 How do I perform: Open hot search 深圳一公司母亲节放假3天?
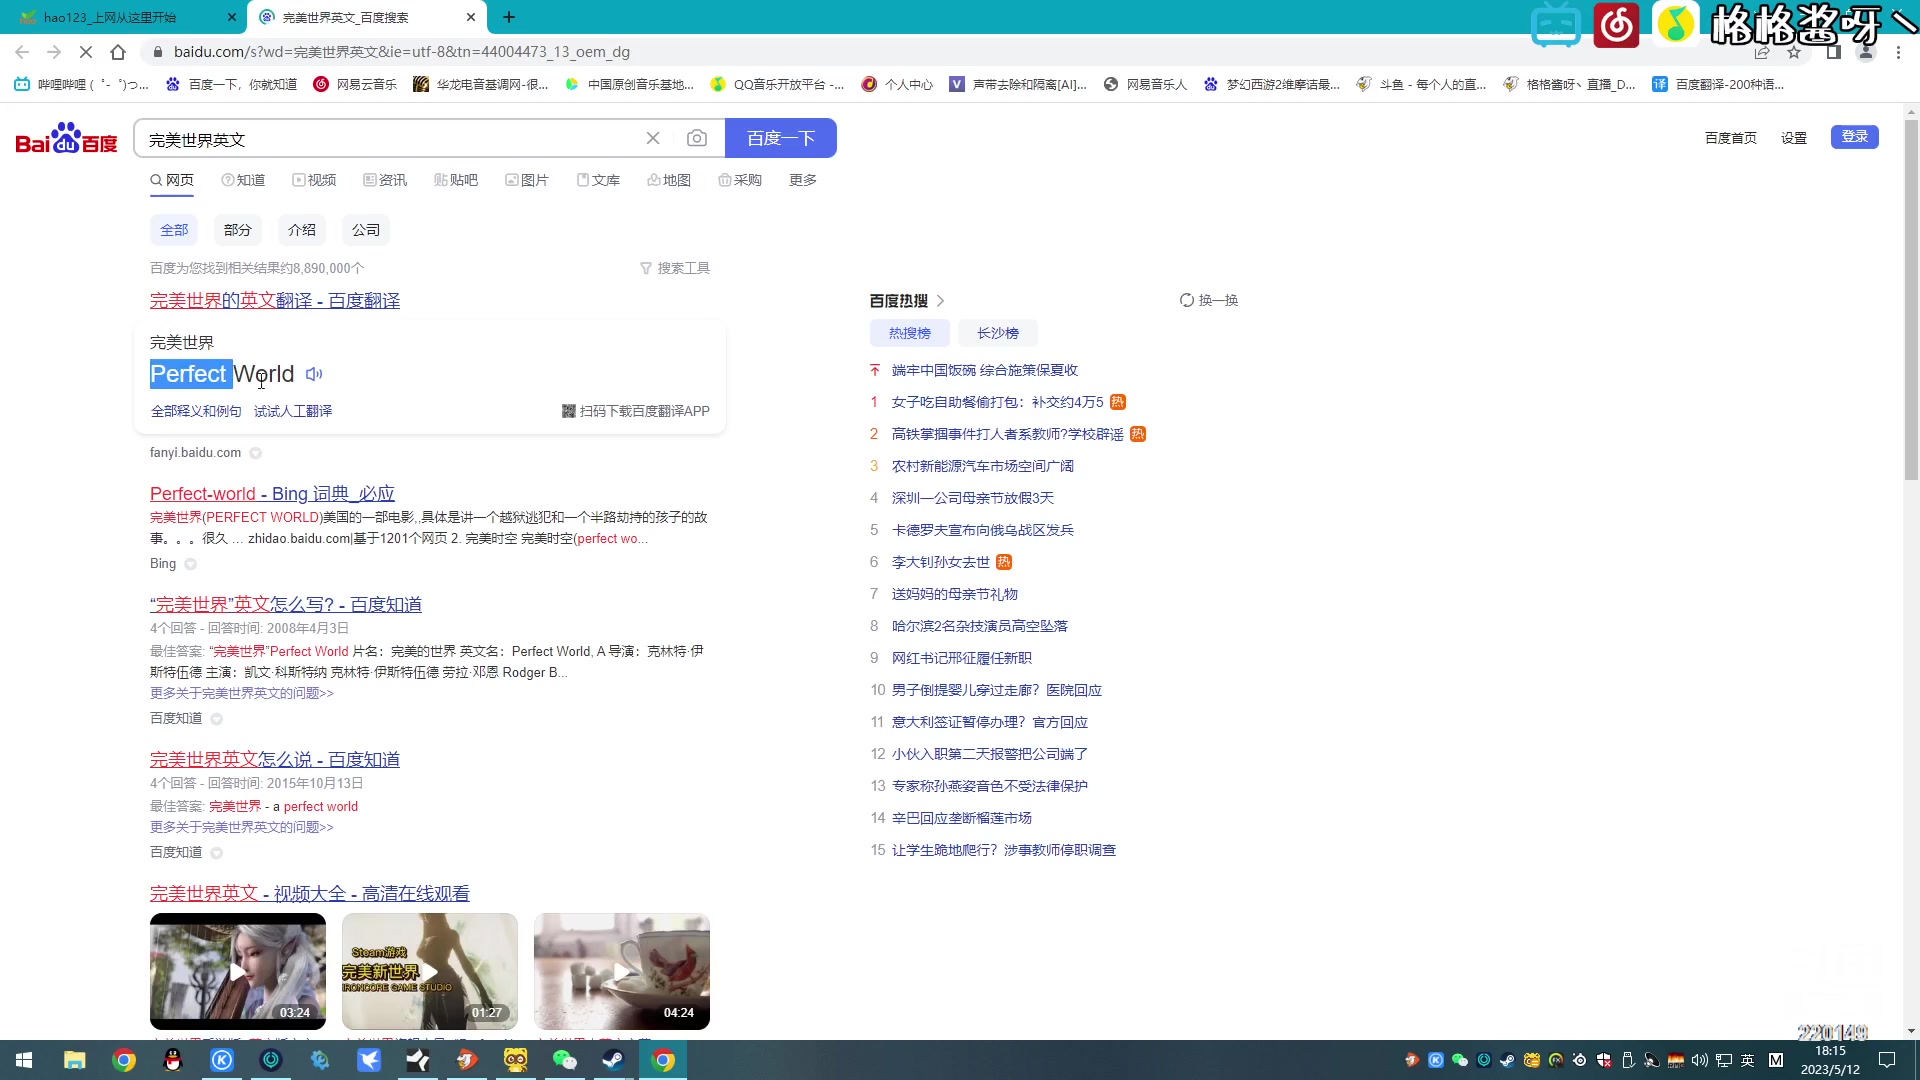point(973,498)
